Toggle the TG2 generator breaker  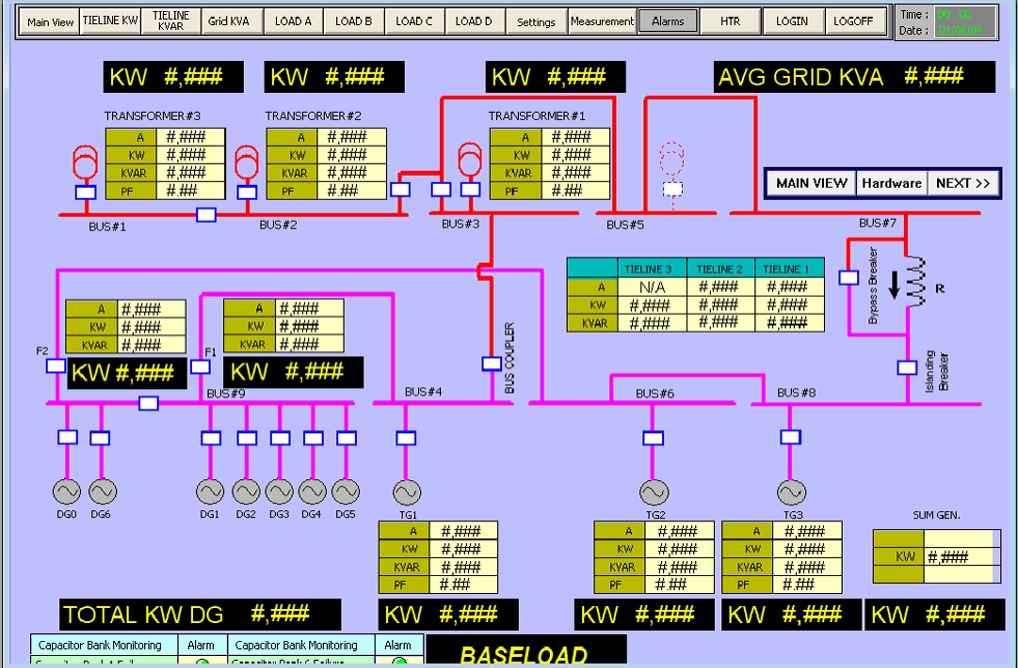click(653, 437)
